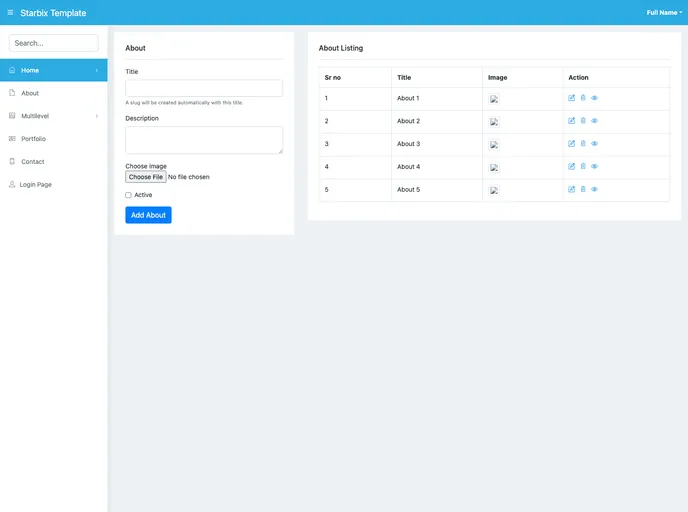Click the About 1 image thumbnail
Screen dimensions: 688x512
[494, 99]
